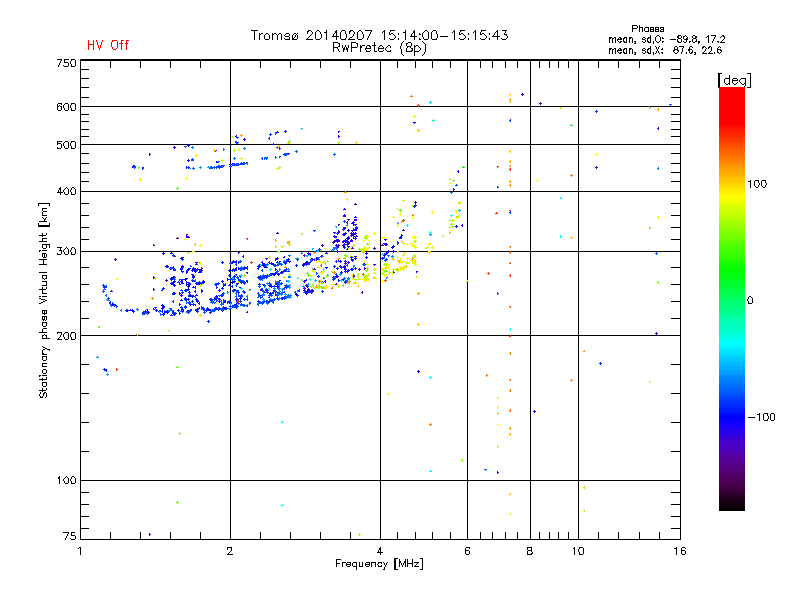Click the colorbar tick label '-100'
The height and width of the screenshot is (600, 800).
761,417
